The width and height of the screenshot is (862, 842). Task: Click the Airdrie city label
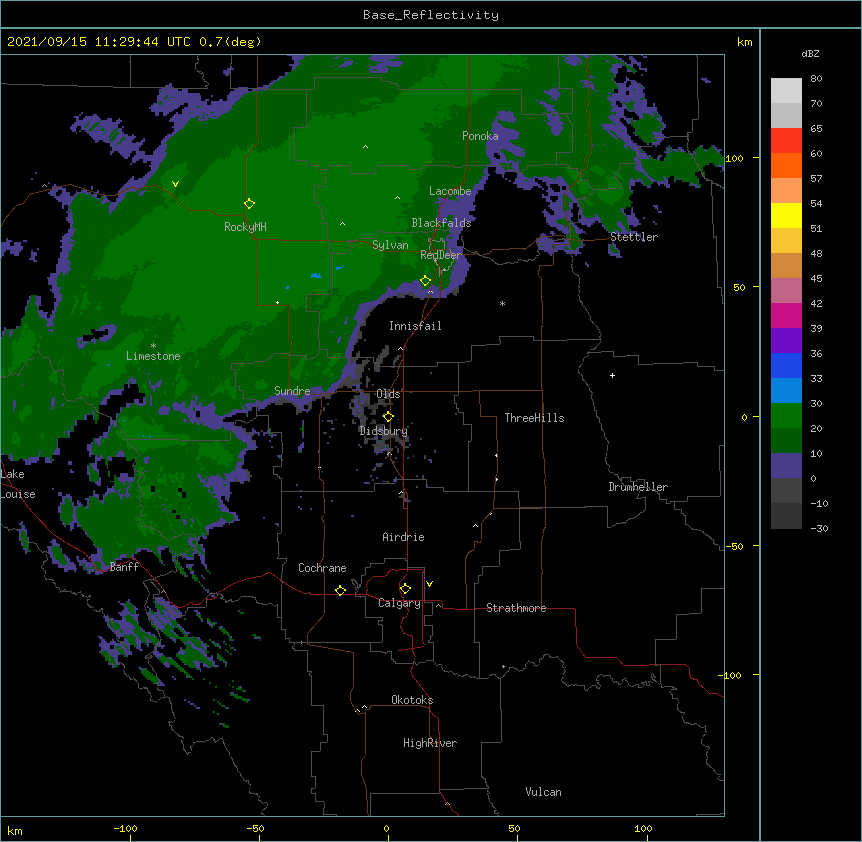click(x=403, y=537)
